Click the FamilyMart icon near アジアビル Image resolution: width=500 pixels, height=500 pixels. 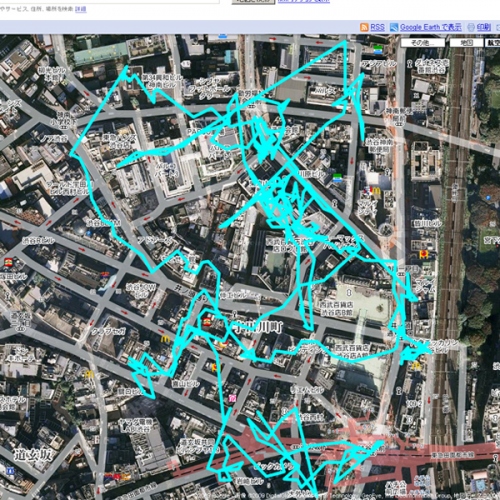tap(378, 49)
